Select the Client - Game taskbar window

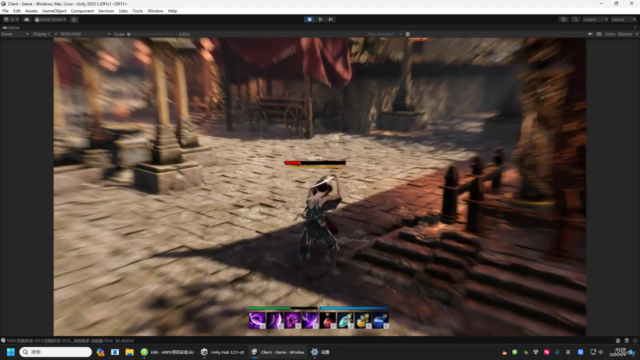(278, 352)
